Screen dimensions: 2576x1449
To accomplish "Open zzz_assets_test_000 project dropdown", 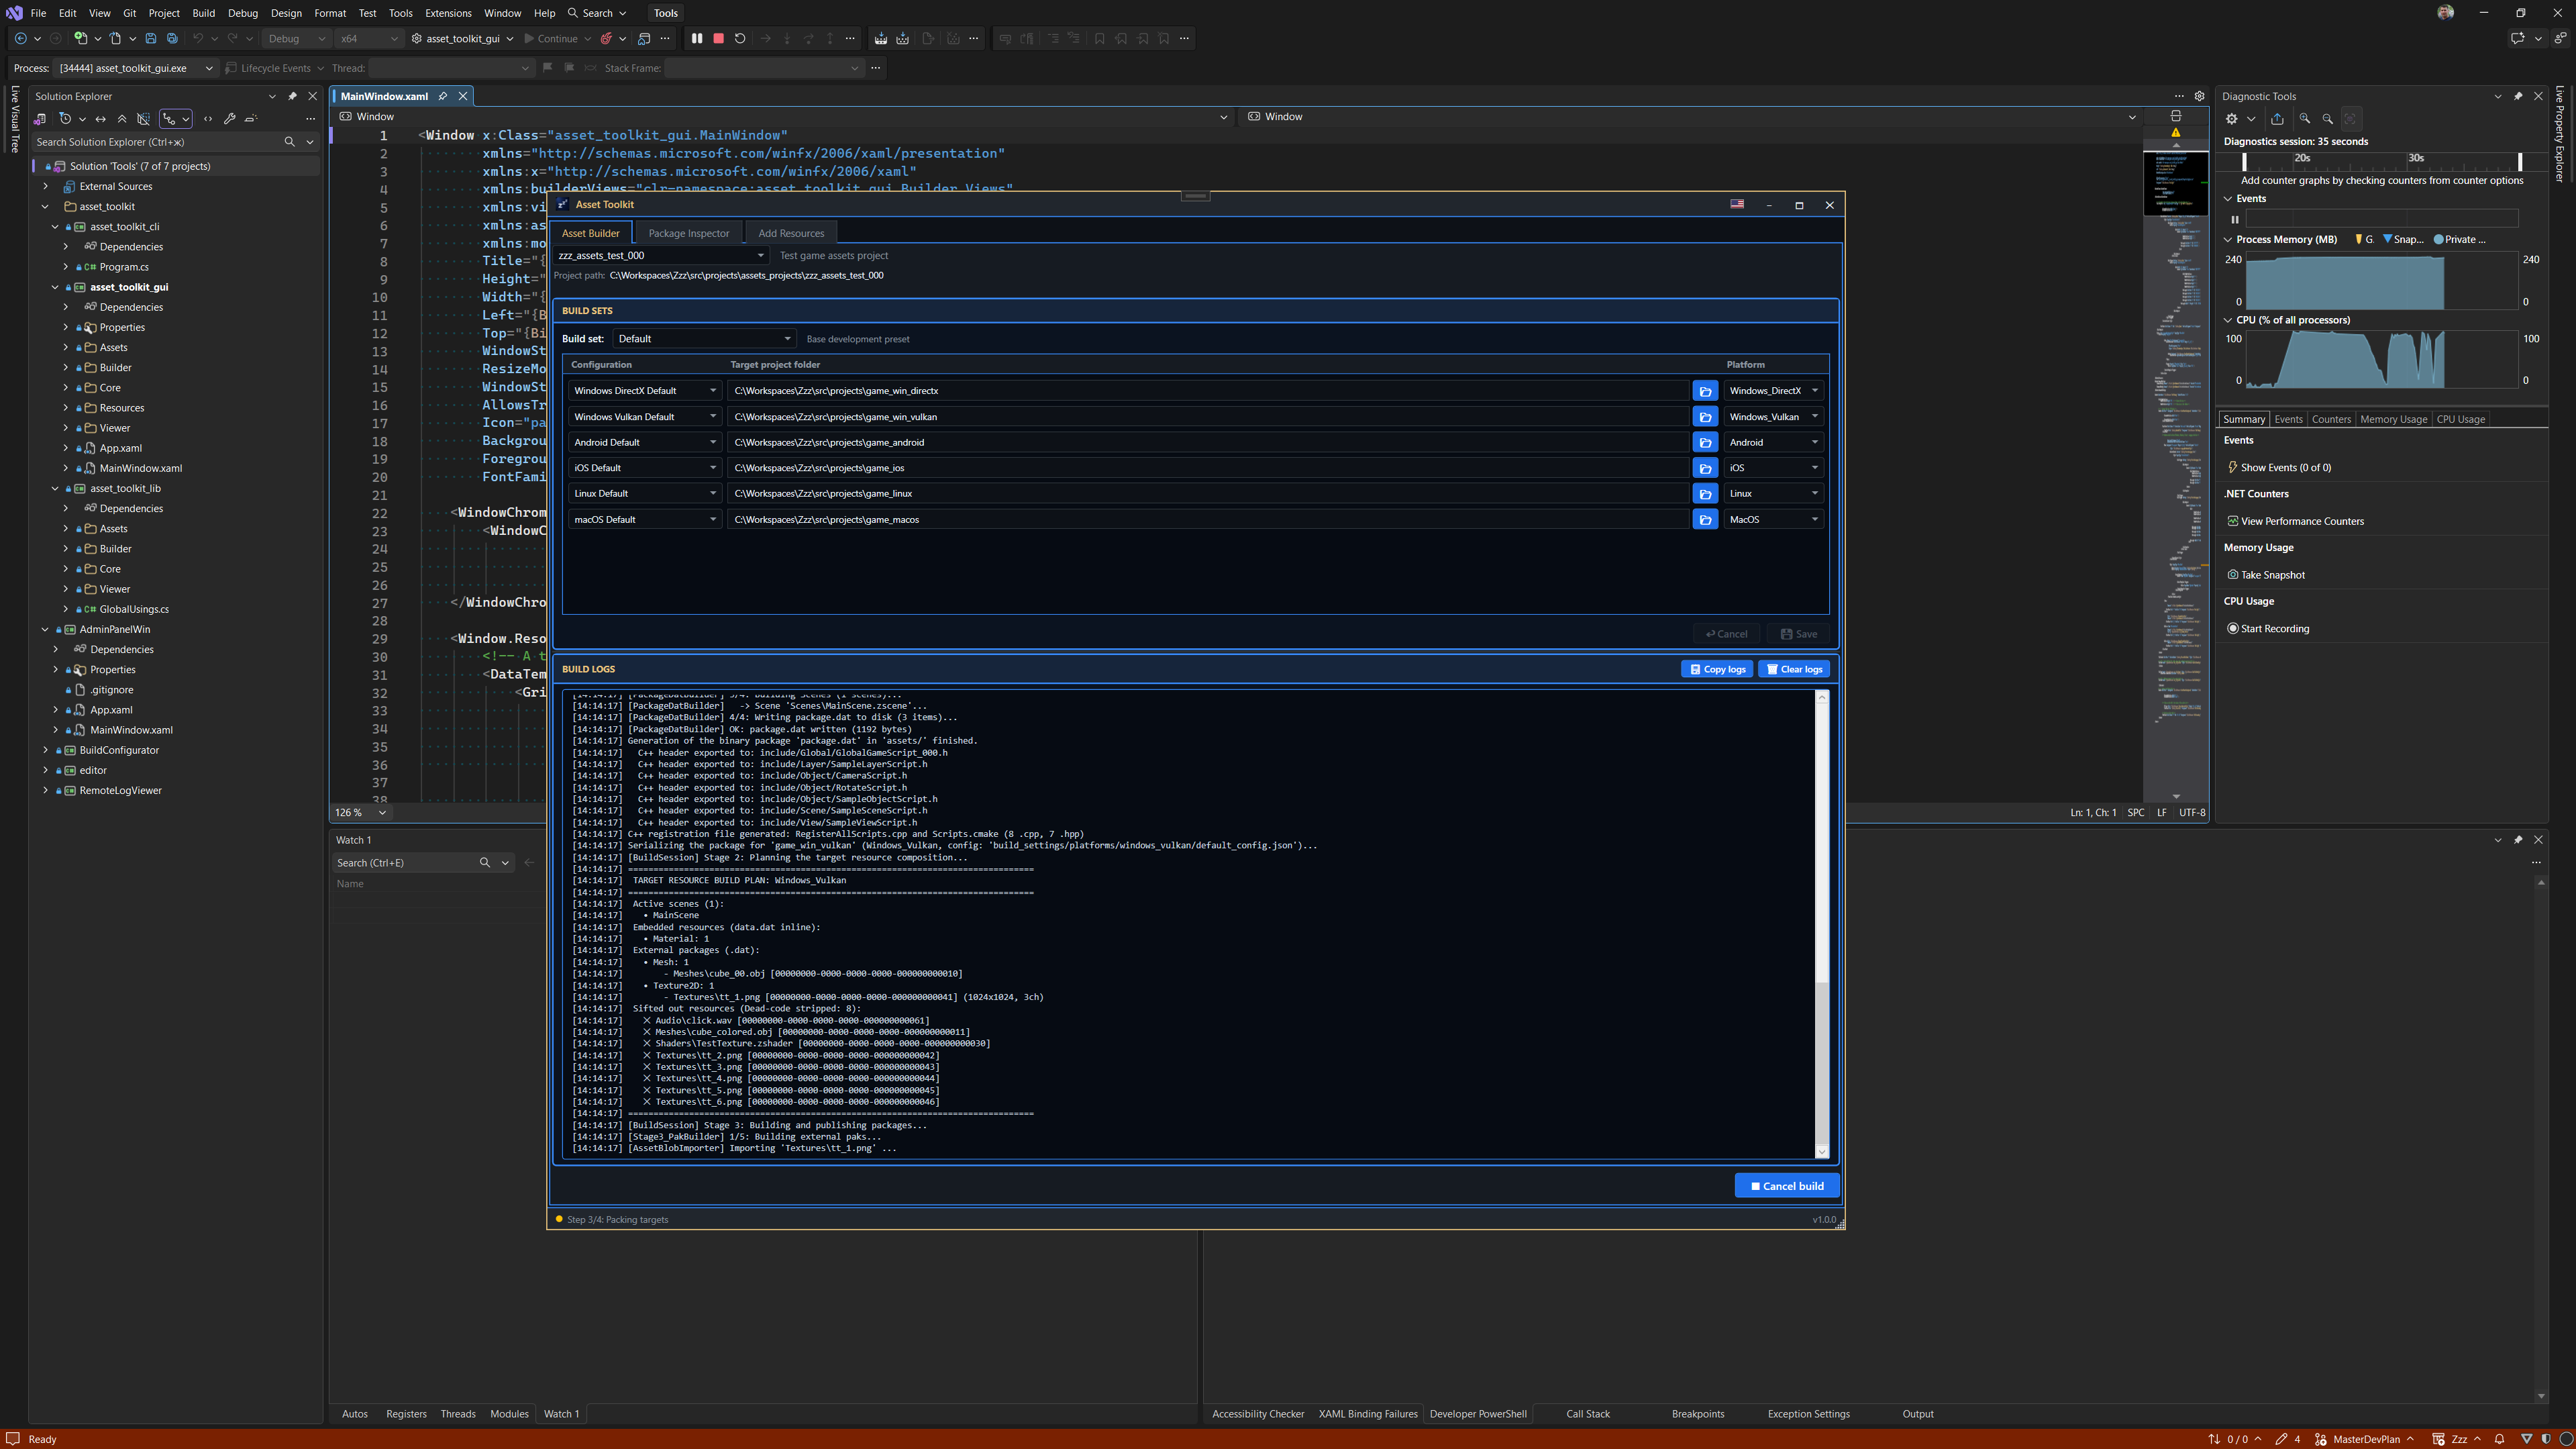I will (x=661, y=255).
